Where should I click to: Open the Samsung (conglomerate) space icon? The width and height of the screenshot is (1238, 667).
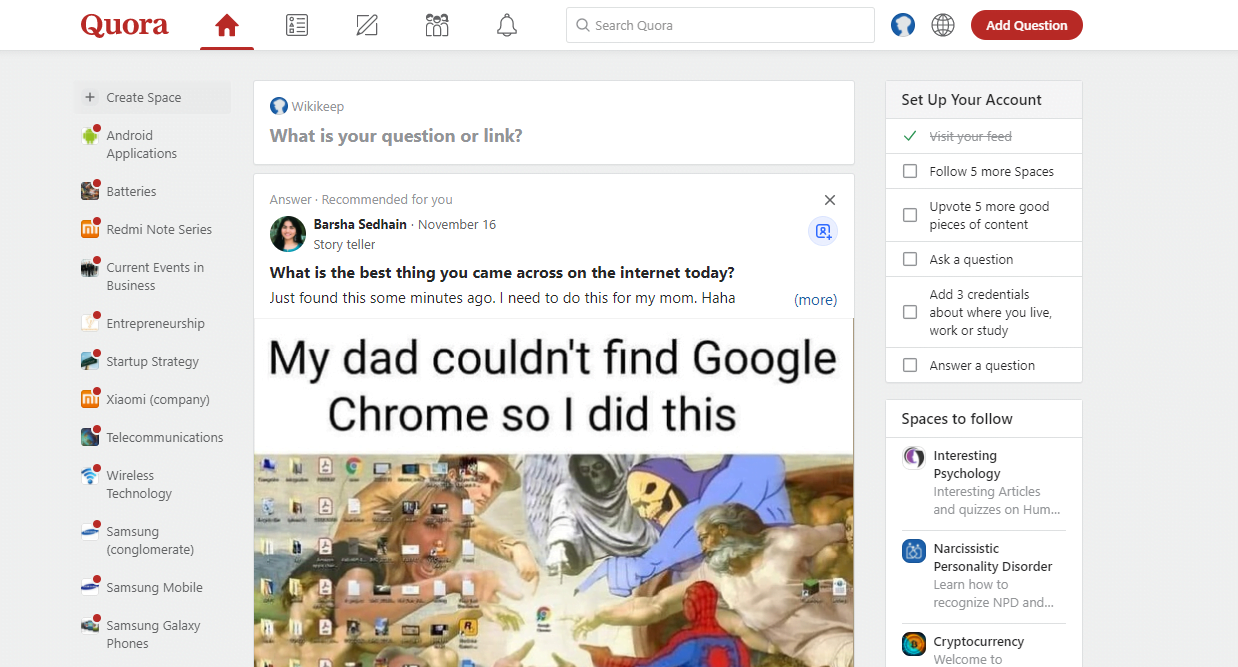pos(90,531)
